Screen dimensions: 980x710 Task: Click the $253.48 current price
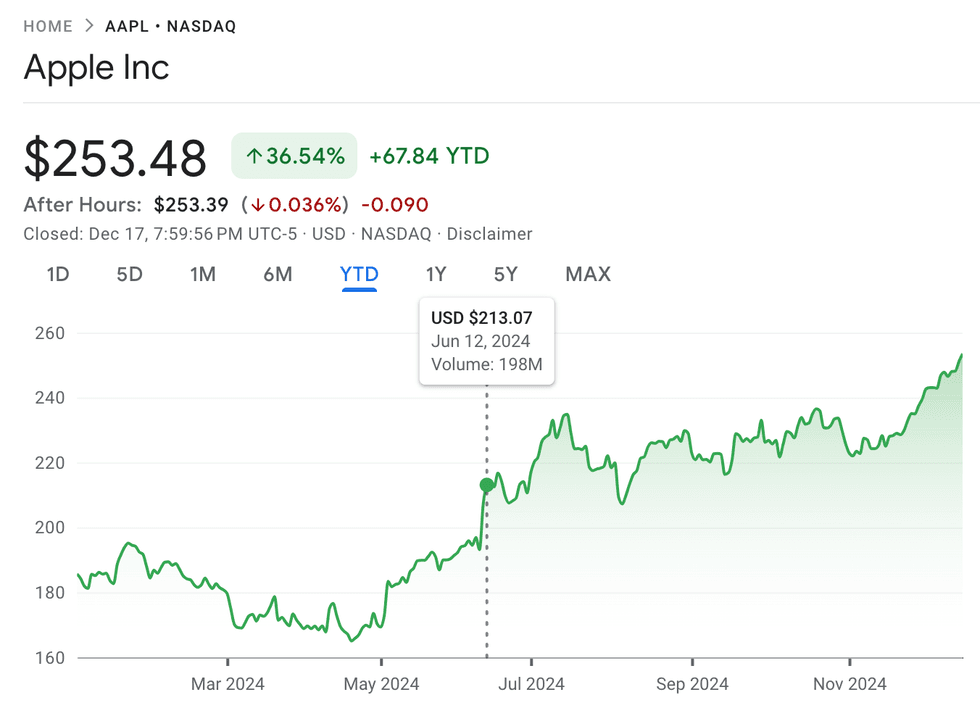click(115, 158)
